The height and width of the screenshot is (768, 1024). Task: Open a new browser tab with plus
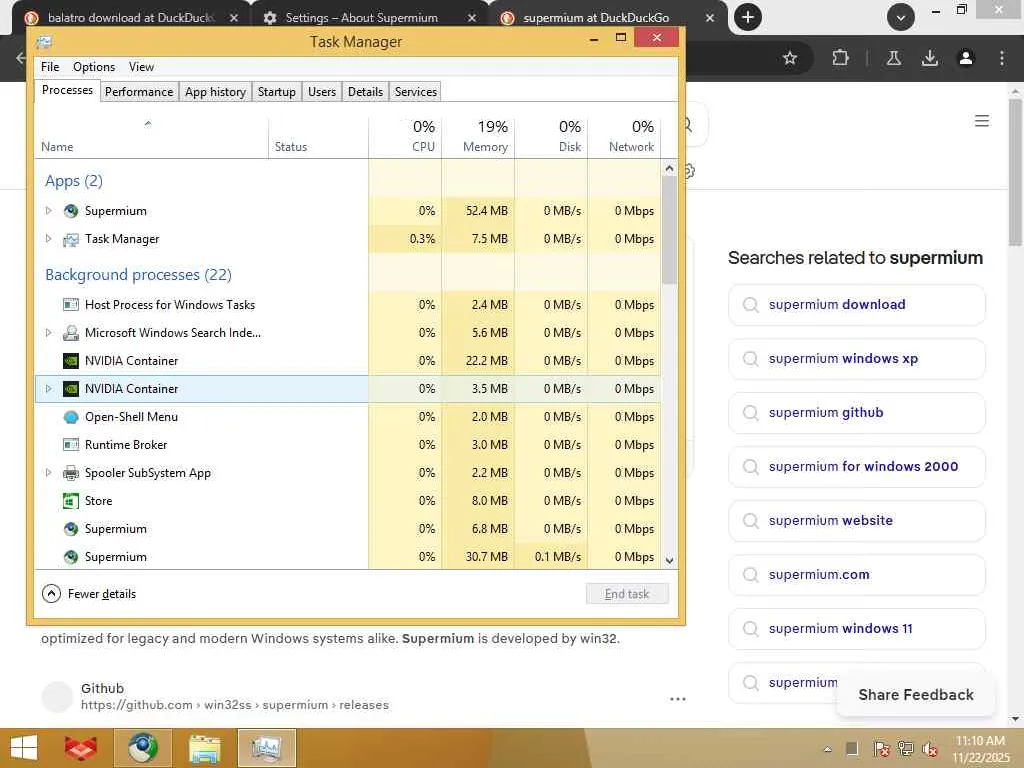(748, 17)
